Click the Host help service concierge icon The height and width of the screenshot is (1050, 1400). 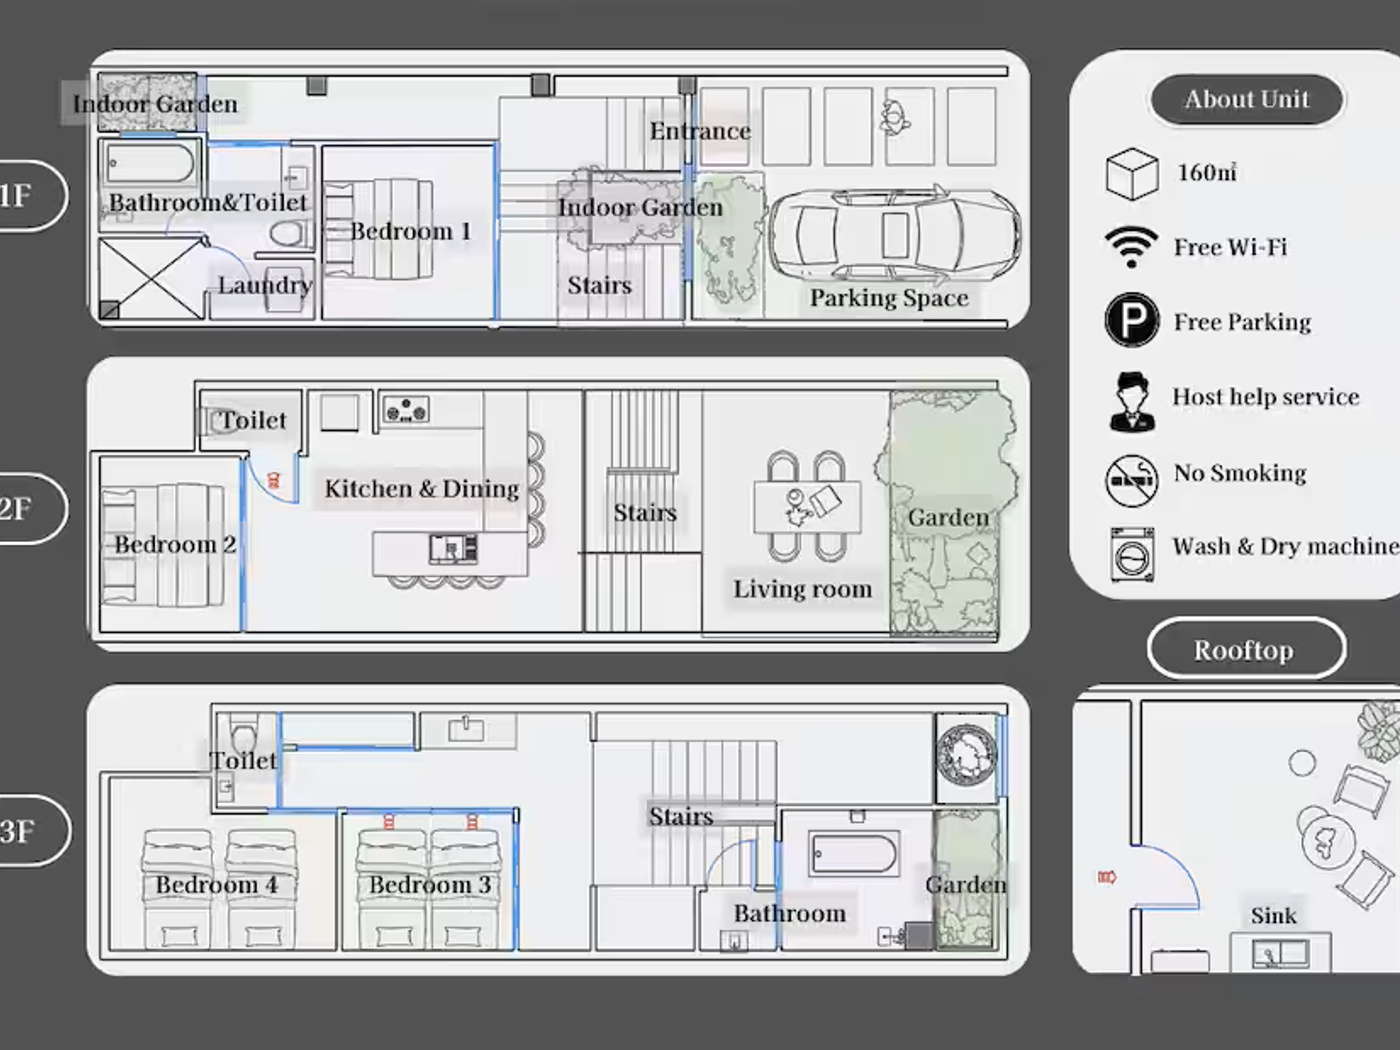point(1131,398)
